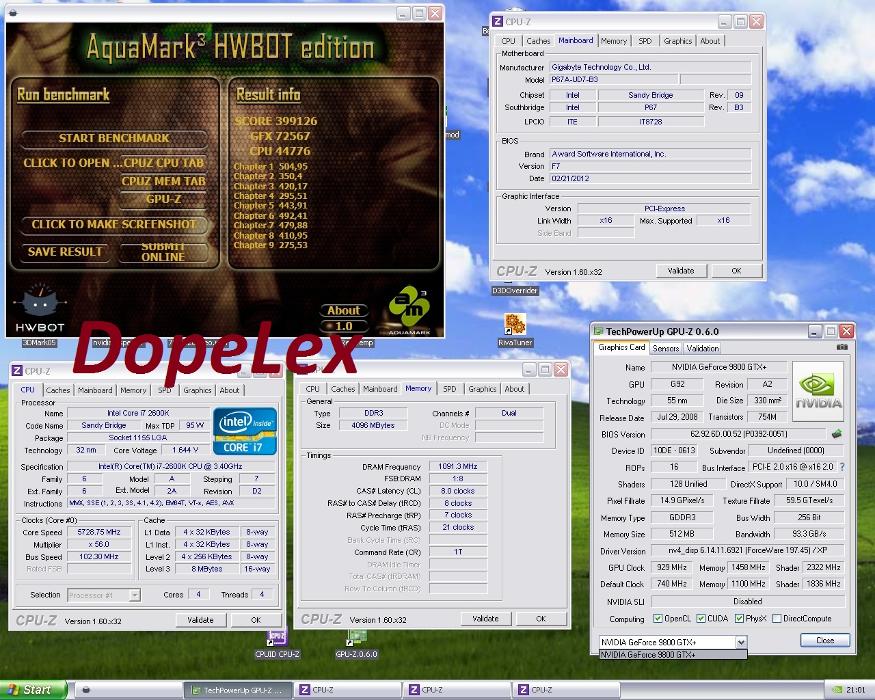Click the taskbar clock showing 21:01
The height and width of the screenshot is (700, 875).
coord(855,690)
